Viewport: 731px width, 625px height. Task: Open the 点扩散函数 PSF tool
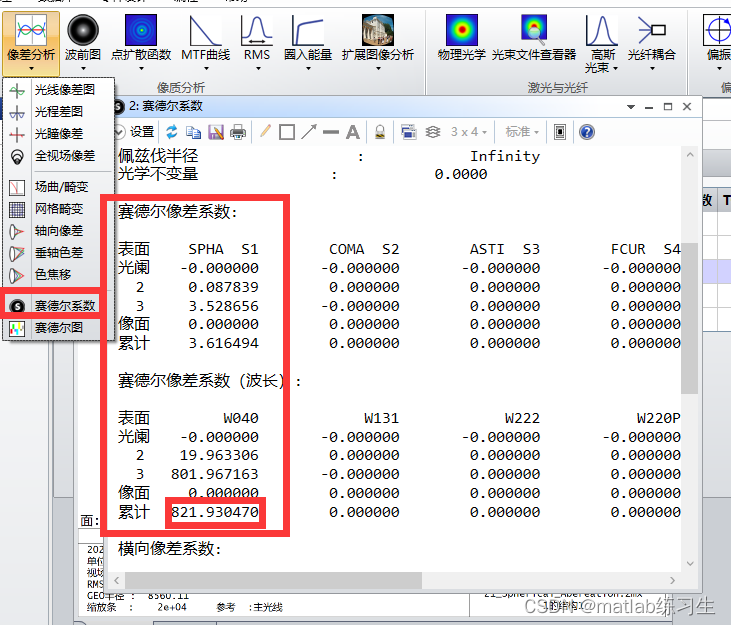click(x=141, y=43)
